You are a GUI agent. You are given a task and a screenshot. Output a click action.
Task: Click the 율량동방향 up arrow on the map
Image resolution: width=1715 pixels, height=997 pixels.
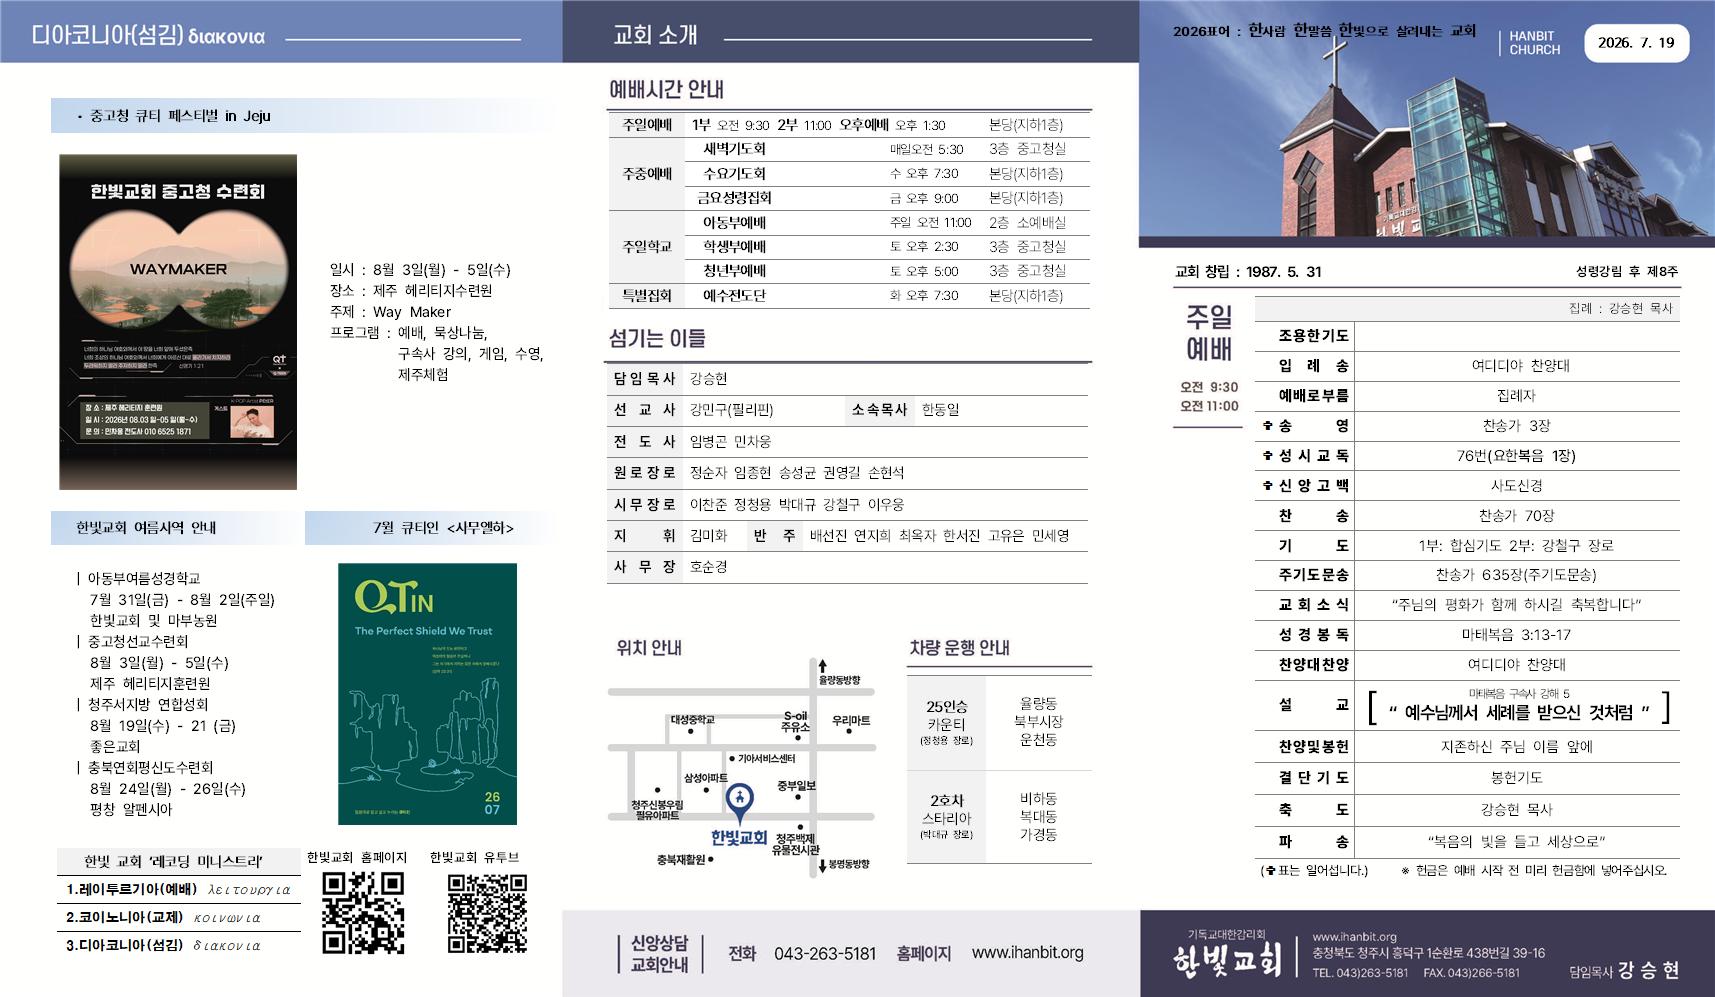(x=822, y=665)
